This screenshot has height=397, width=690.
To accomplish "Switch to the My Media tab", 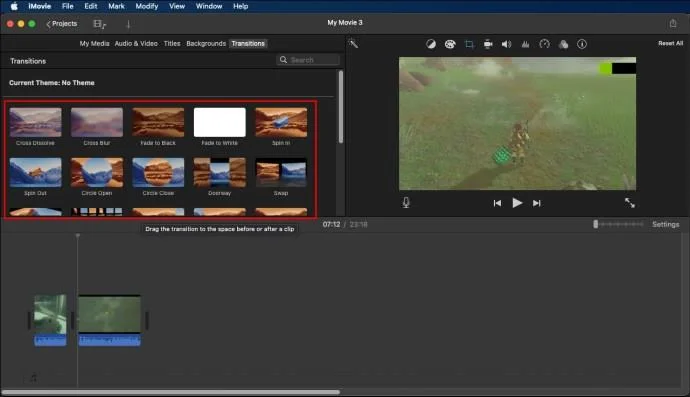I will coord(94,44).
